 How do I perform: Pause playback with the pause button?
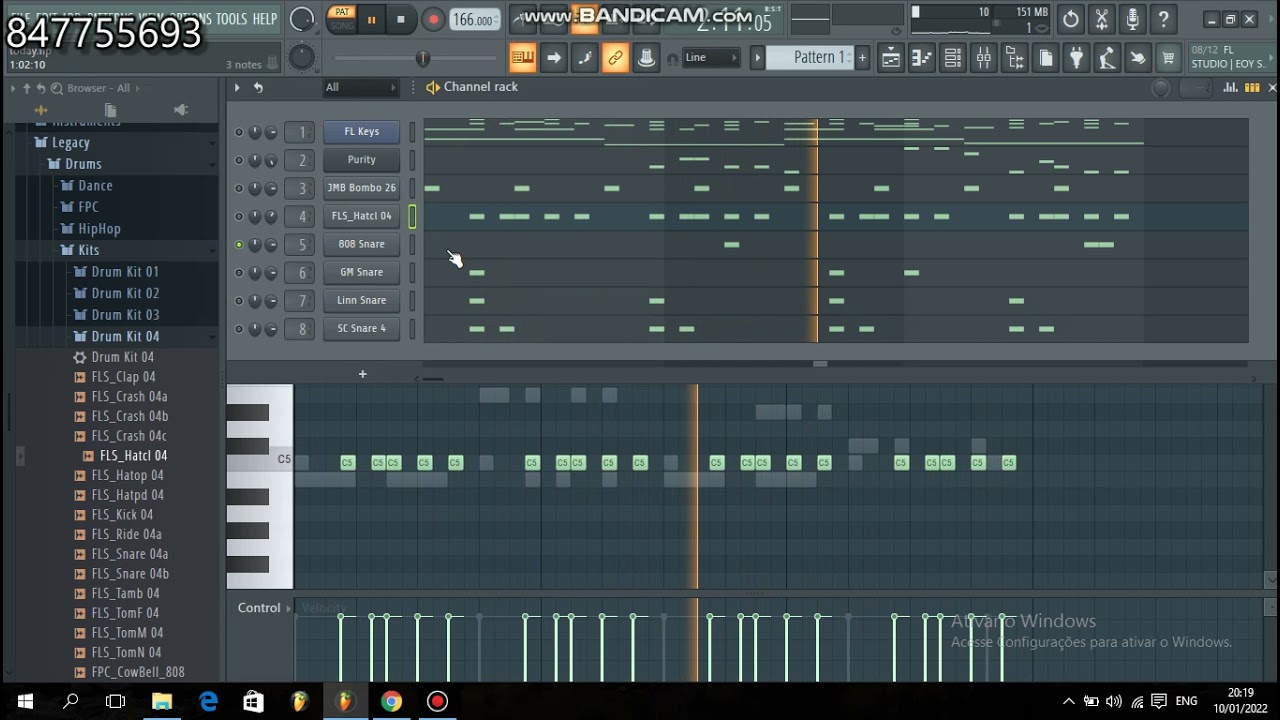point(372,19)
